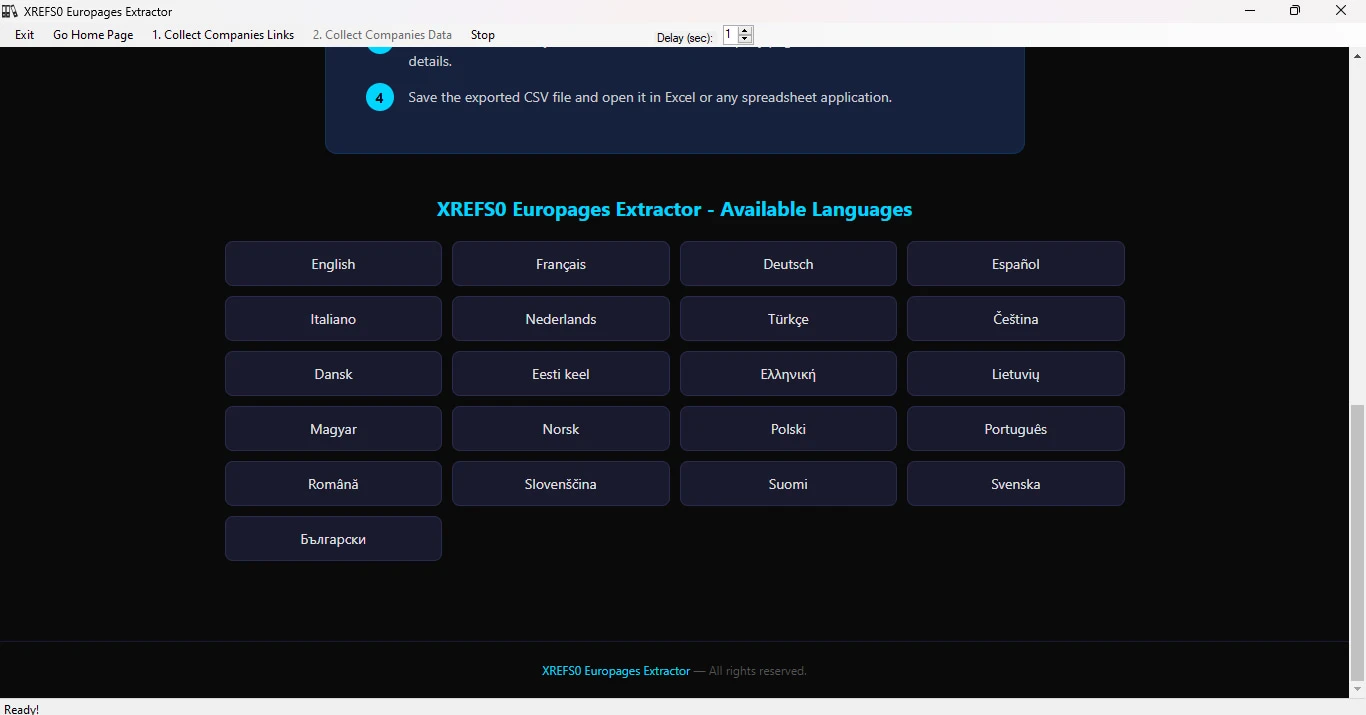Decrease delay with the stepper down arrow
This screenshot has width=1366, height=715.
(745, 39)
